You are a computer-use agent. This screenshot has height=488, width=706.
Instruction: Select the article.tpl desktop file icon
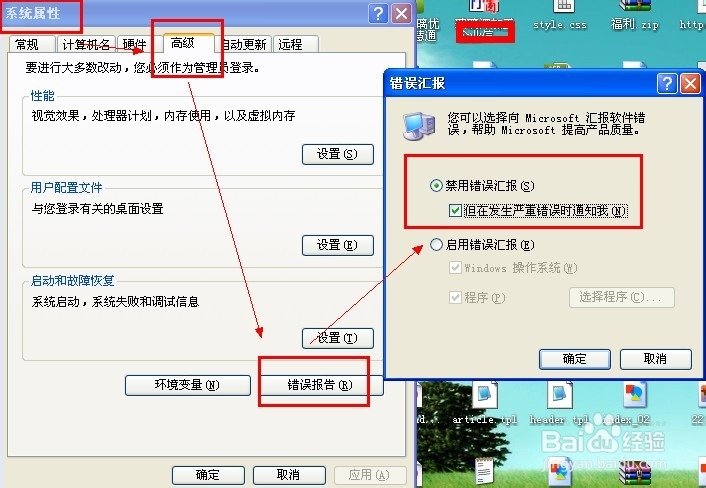485,403
